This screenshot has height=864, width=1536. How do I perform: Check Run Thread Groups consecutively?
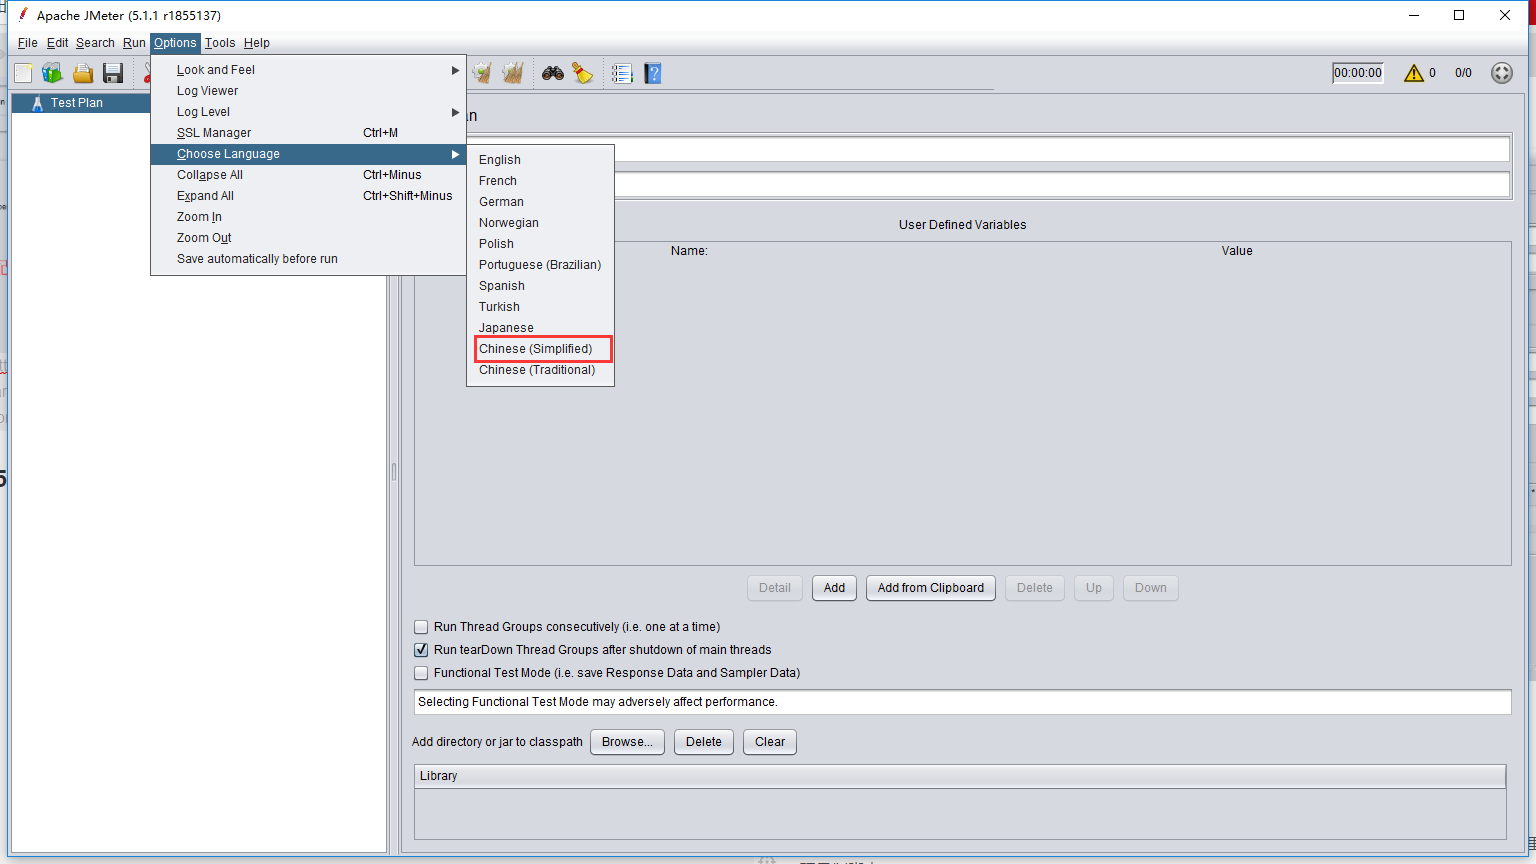tap(421, 627)
